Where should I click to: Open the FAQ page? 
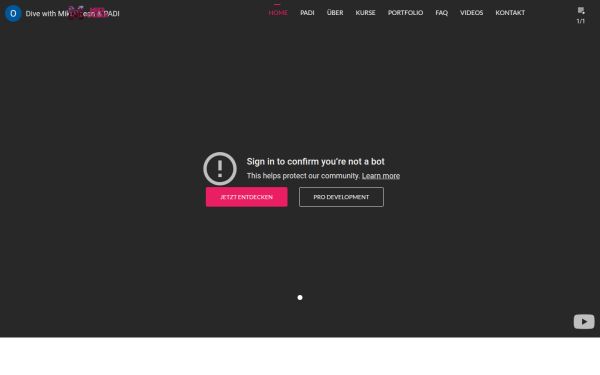[x=441, y=13]
